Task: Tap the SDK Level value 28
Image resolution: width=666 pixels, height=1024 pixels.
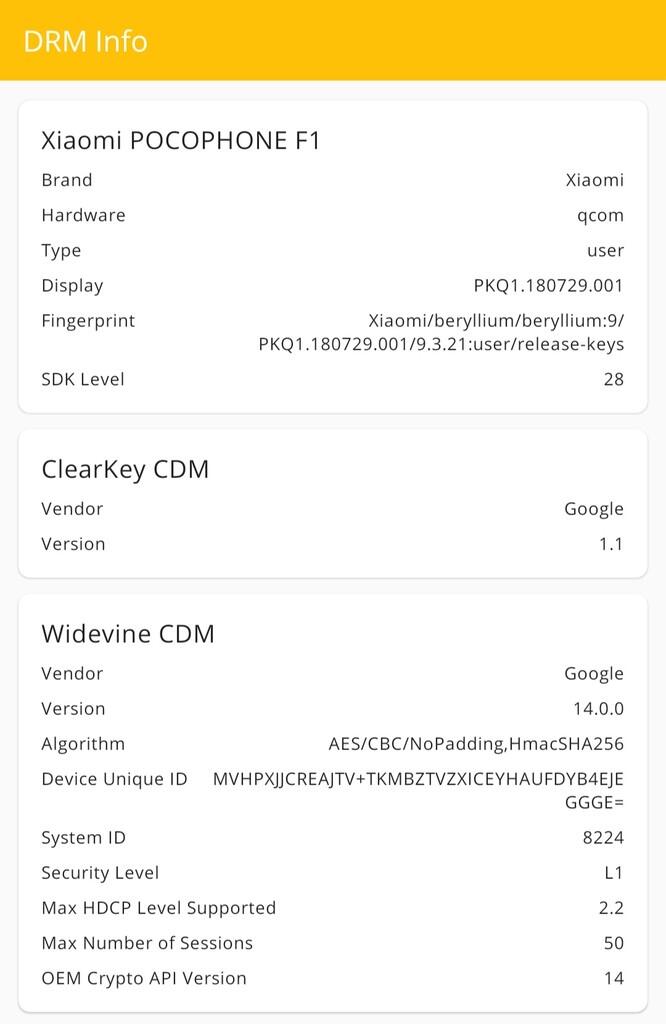Action: pyautogui.click(x=613, y=379)
